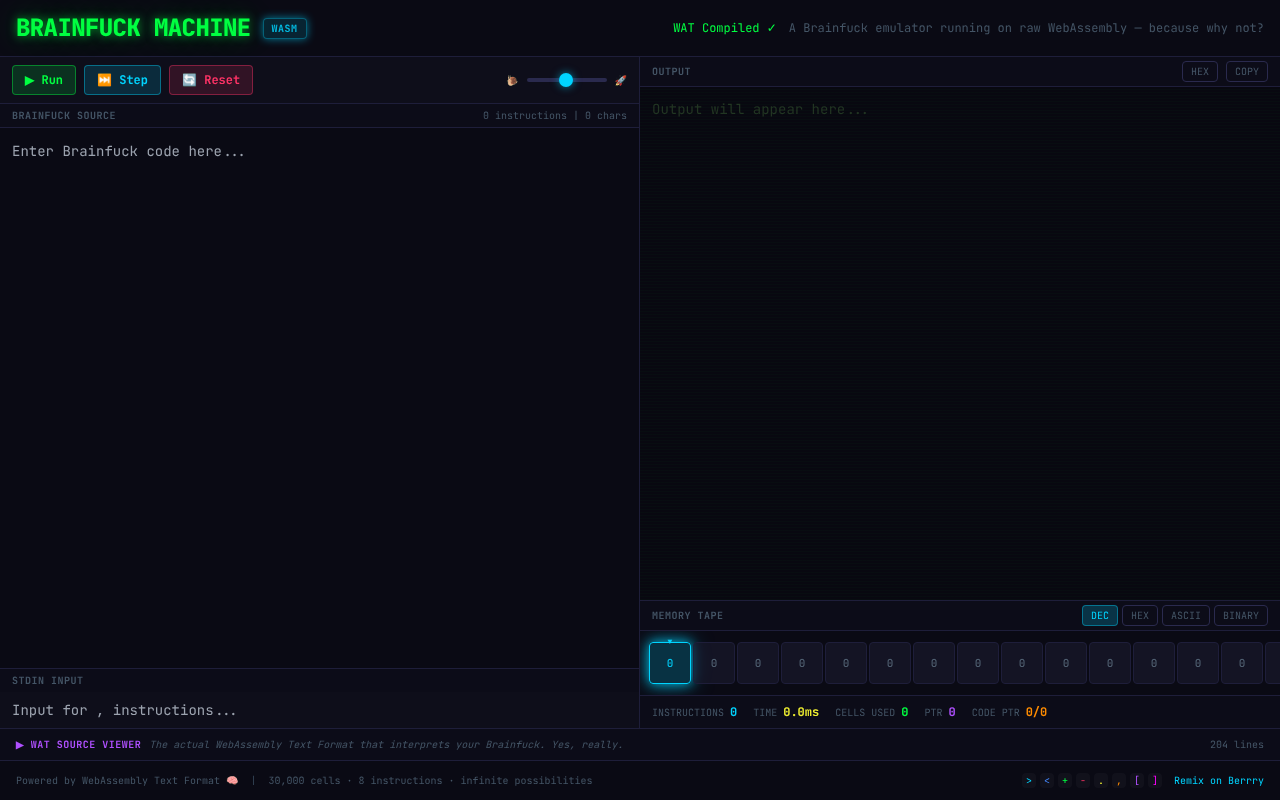Click the STDIN INPUT label
The height and width of the screenshot is (800, 1280).
click(x=48, y=681)
